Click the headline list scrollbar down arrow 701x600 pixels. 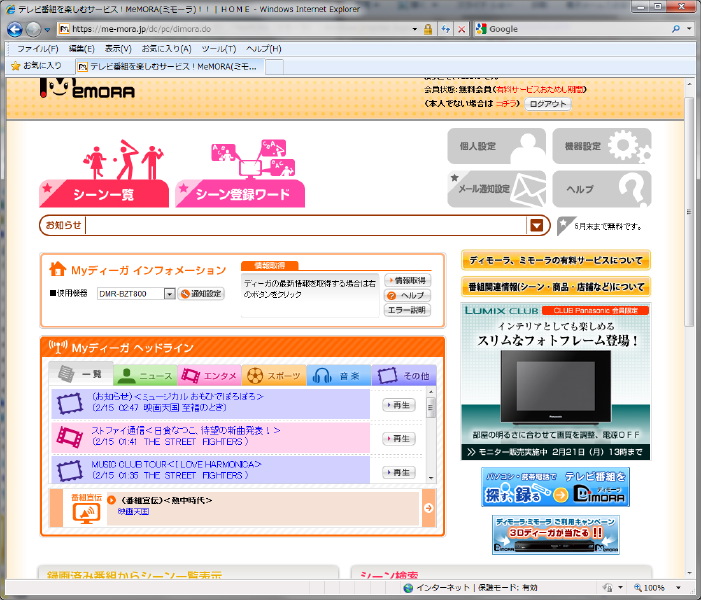431,477
